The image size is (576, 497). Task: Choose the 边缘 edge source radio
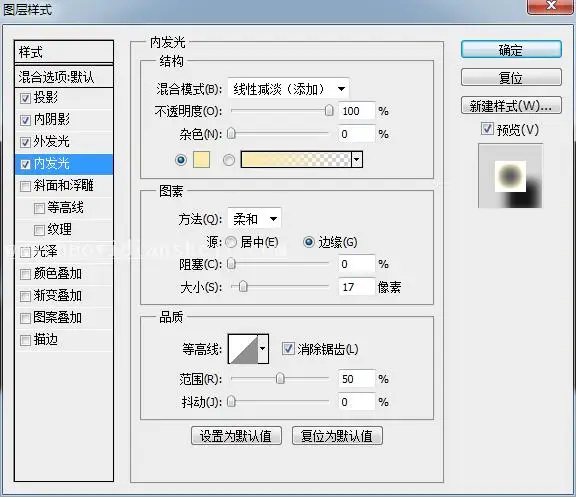coord(309,242)
